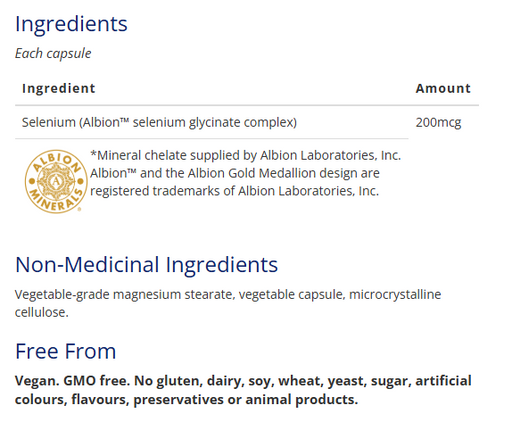512x422 pixels.
Task: Click the Ingredient column header
Action: click(59, 88)
